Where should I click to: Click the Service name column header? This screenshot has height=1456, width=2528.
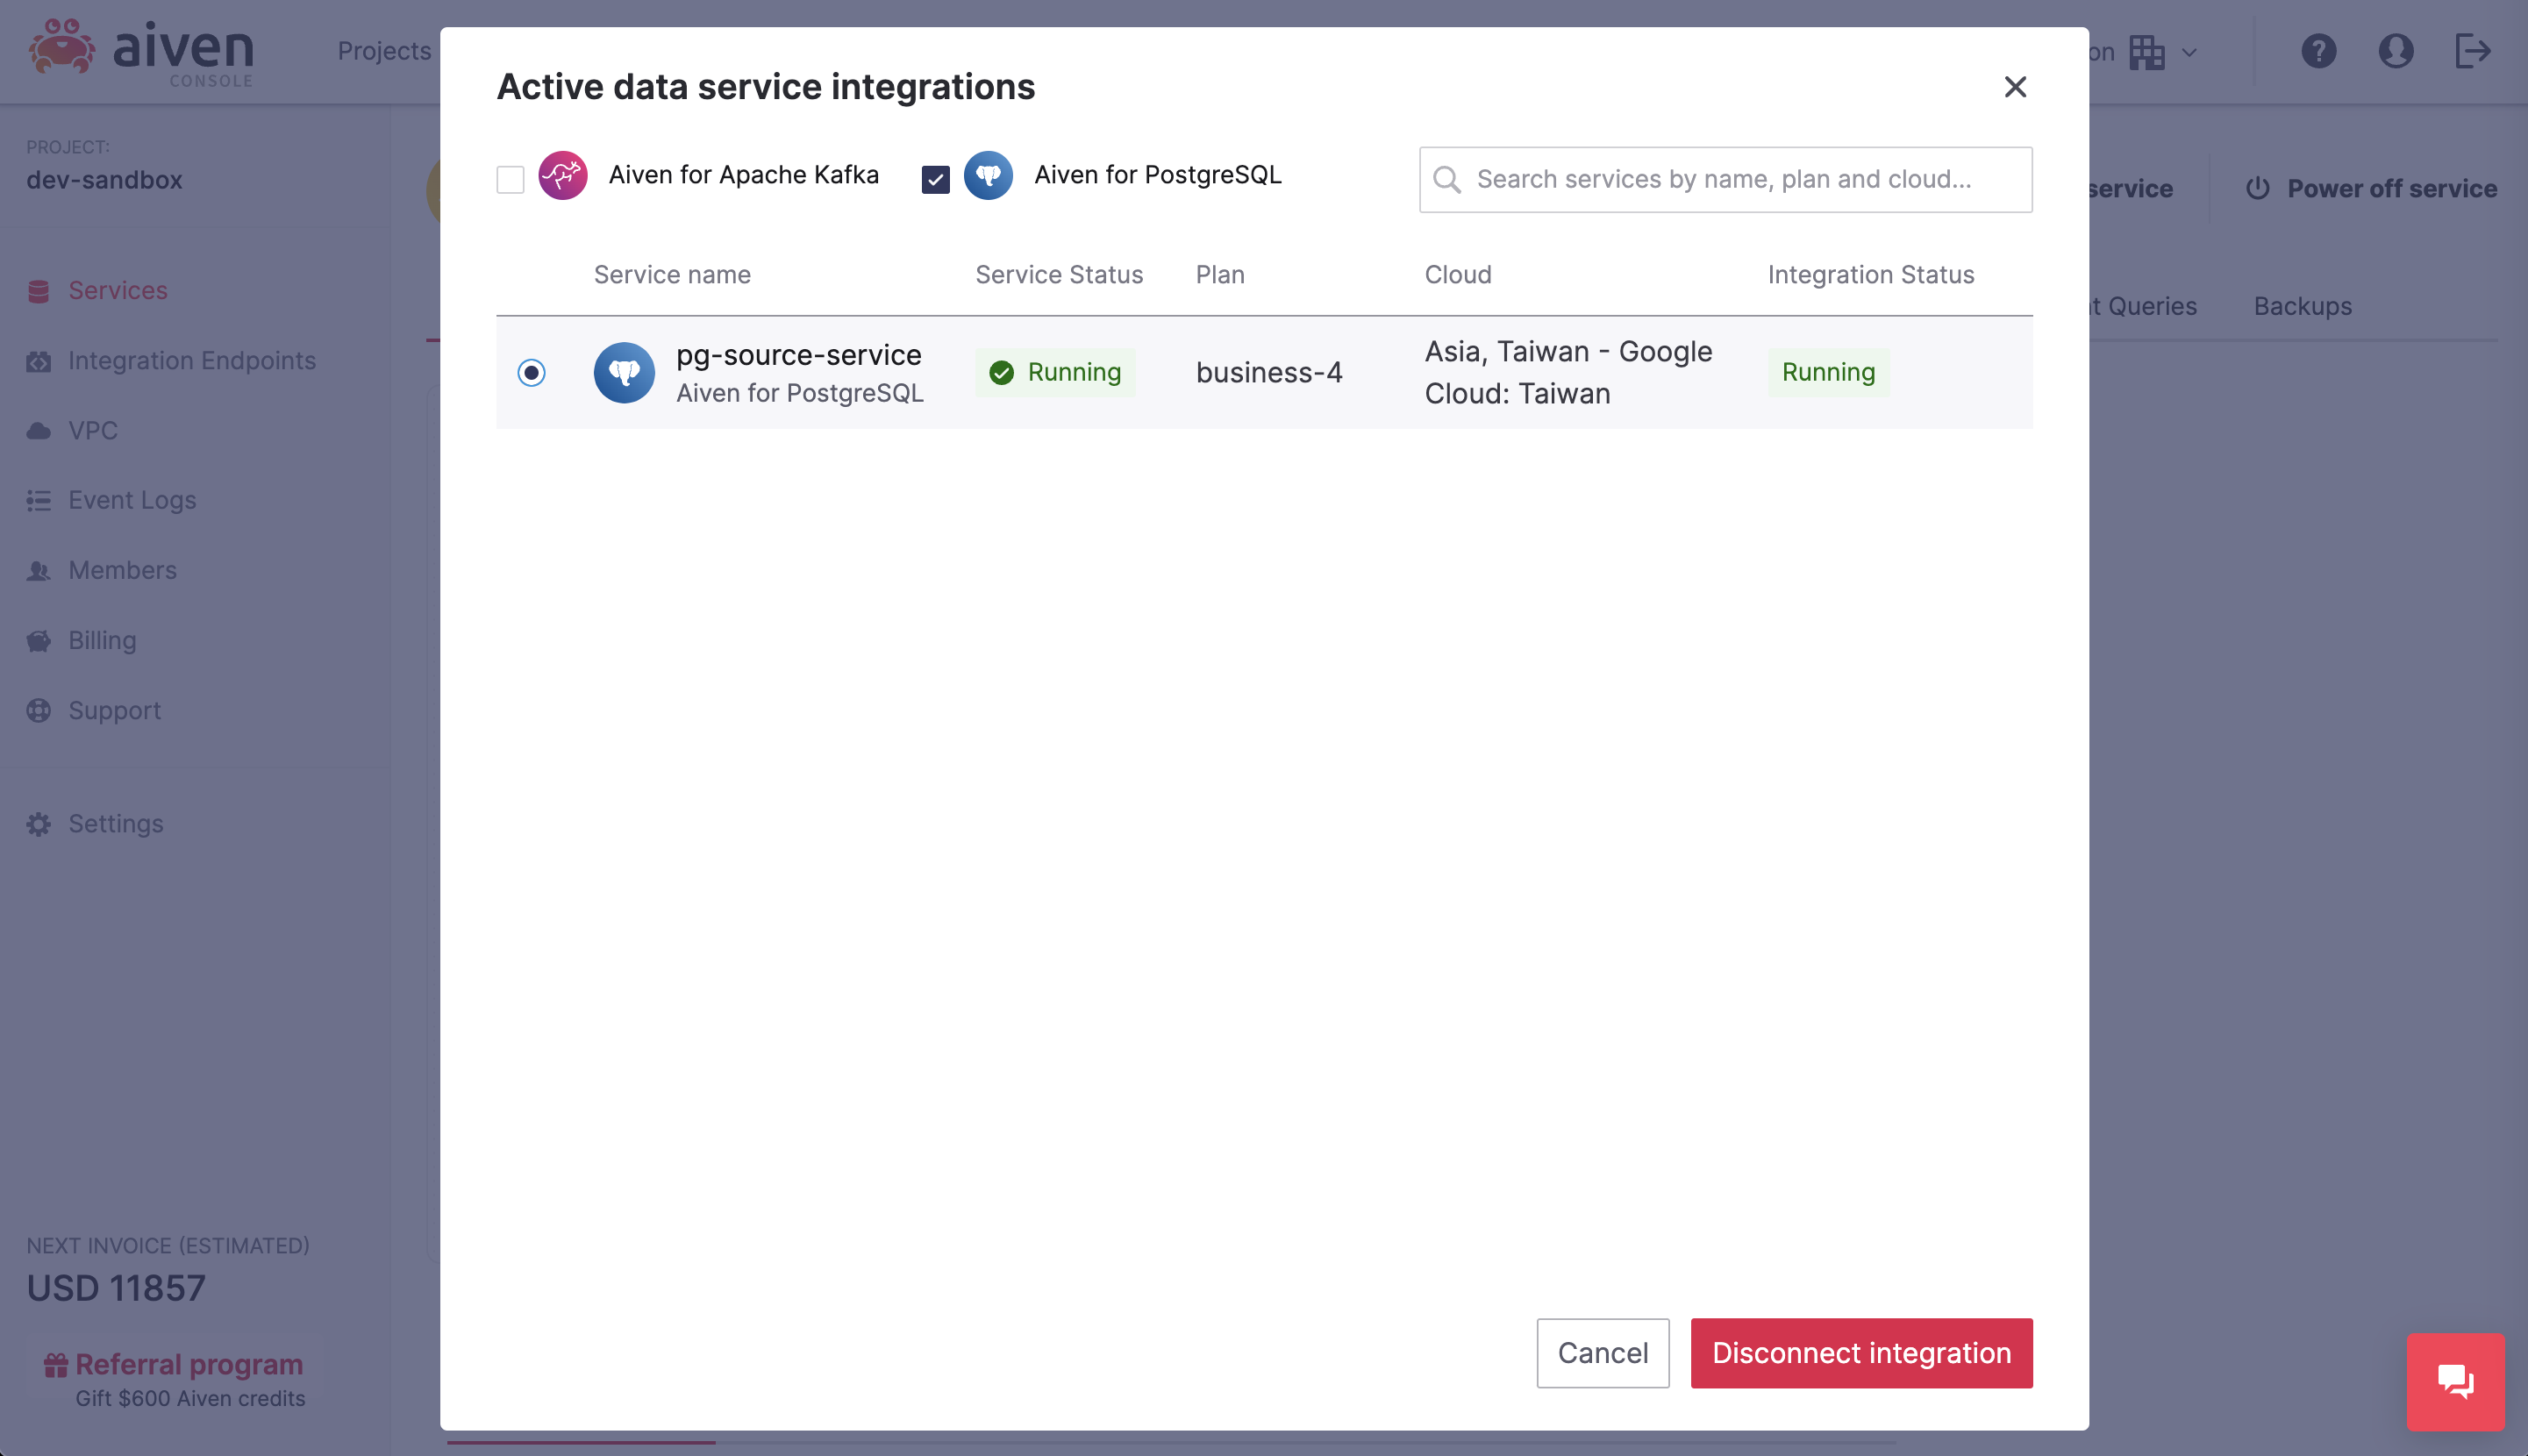click(672, 275)
